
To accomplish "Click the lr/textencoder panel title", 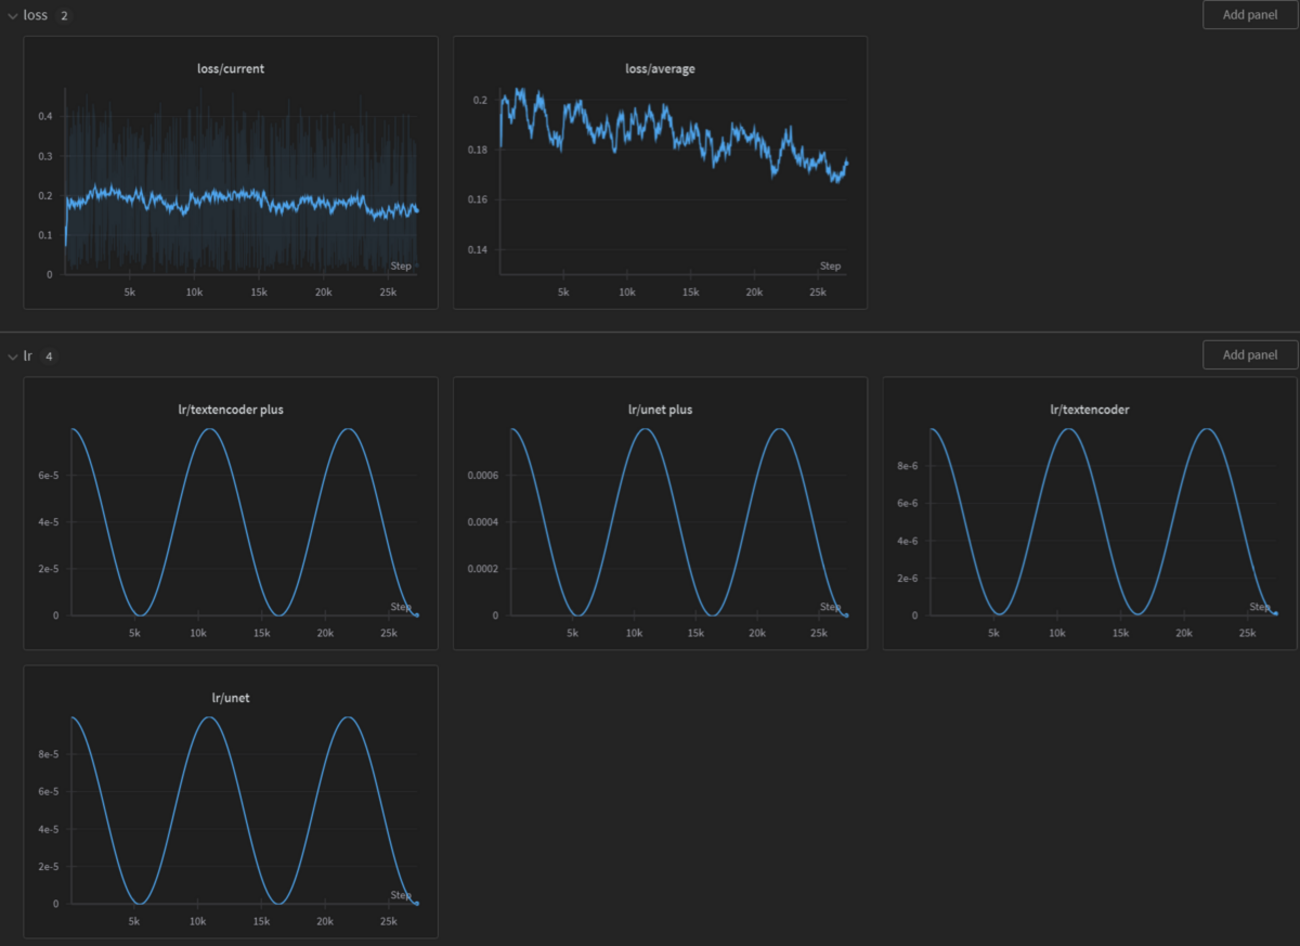I will (x=1089, y=410).
